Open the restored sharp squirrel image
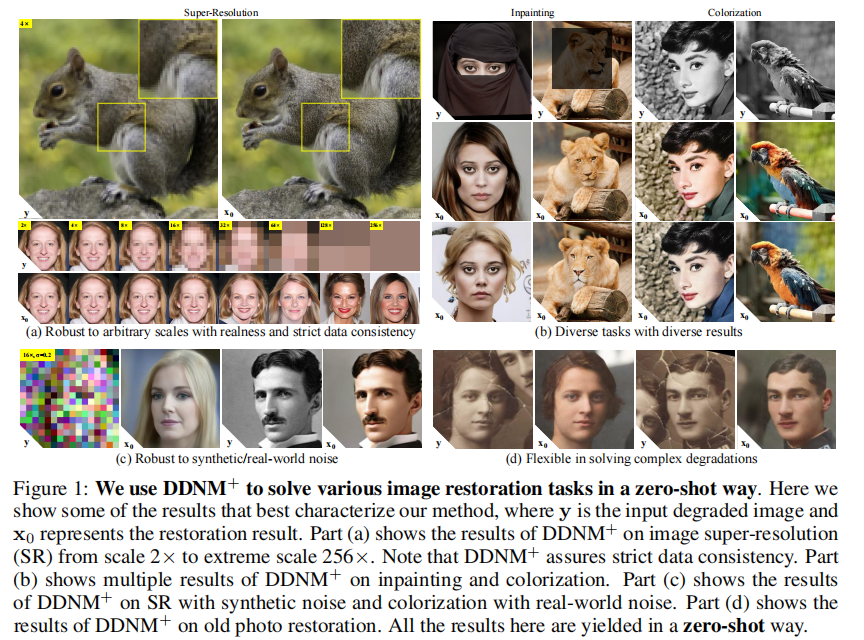864x640 pixels. [x=321, y=119]
